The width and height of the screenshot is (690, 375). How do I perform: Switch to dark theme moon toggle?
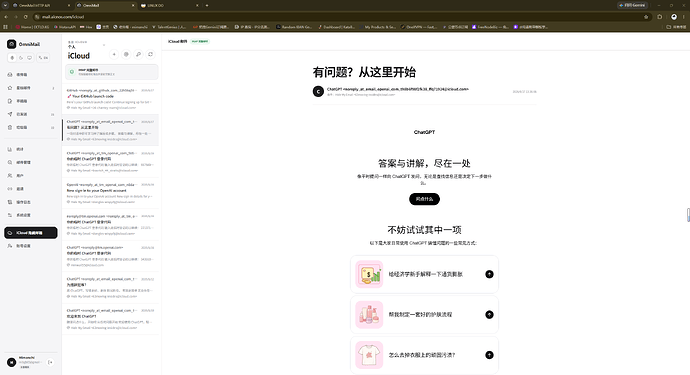click(x=21, y=58)
